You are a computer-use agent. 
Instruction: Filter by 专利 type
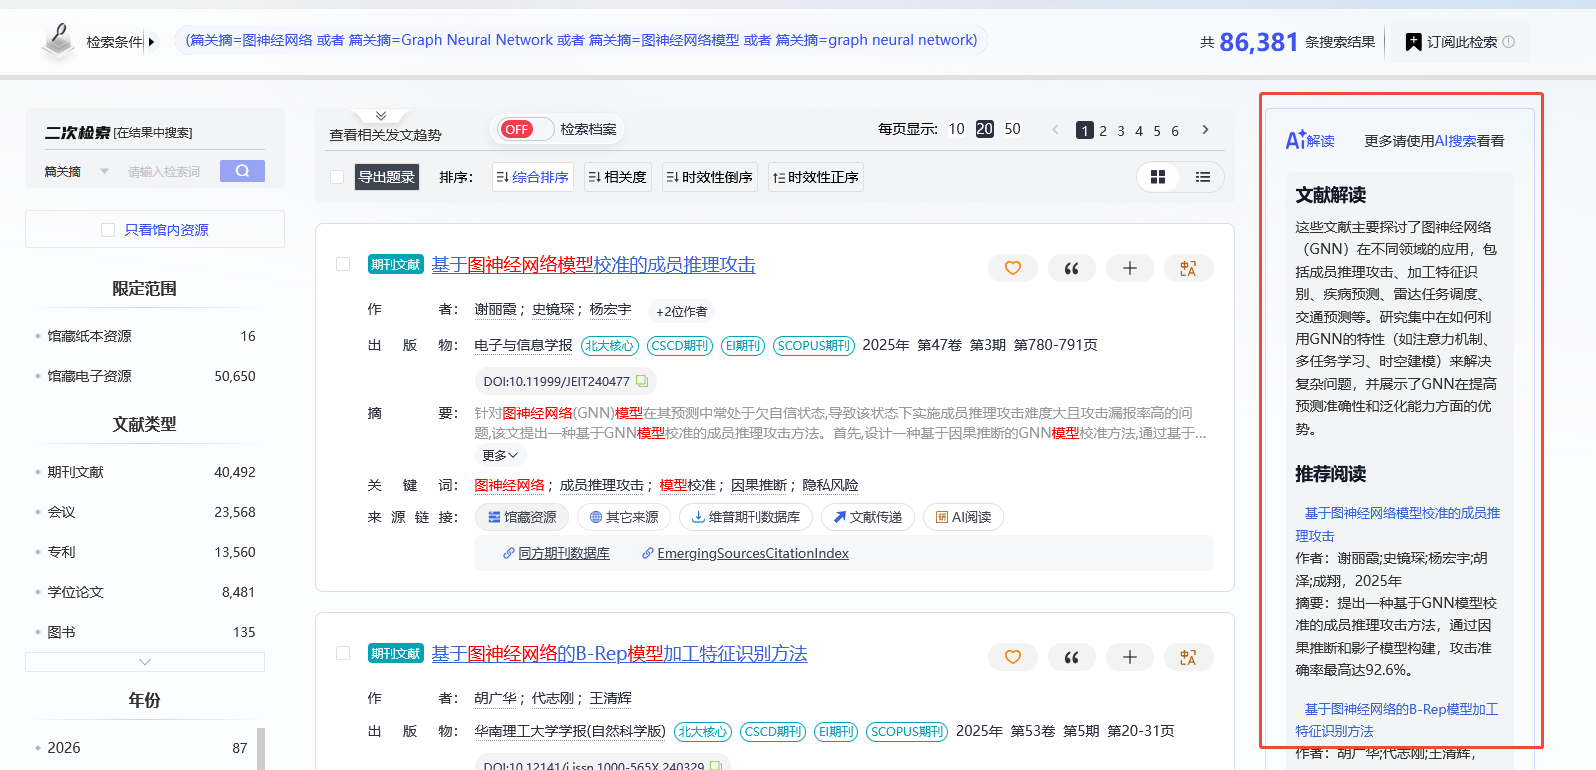(61, 552)
